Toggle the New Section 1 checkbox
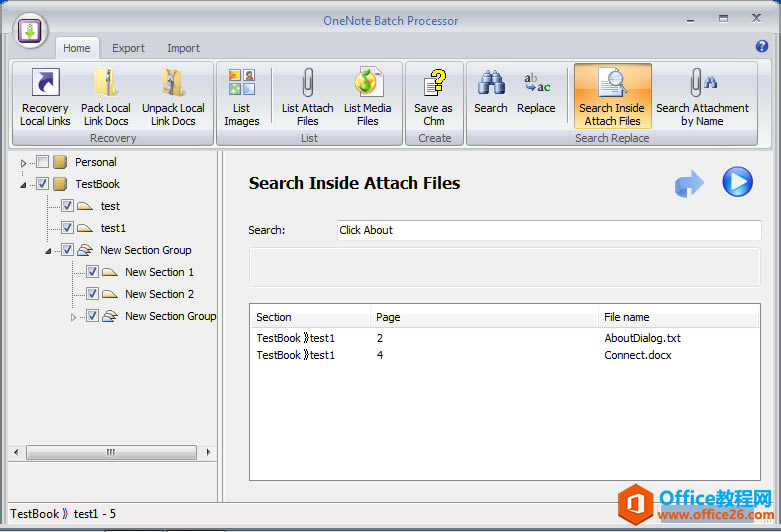The image size is (781, 532). coord(92,272)
